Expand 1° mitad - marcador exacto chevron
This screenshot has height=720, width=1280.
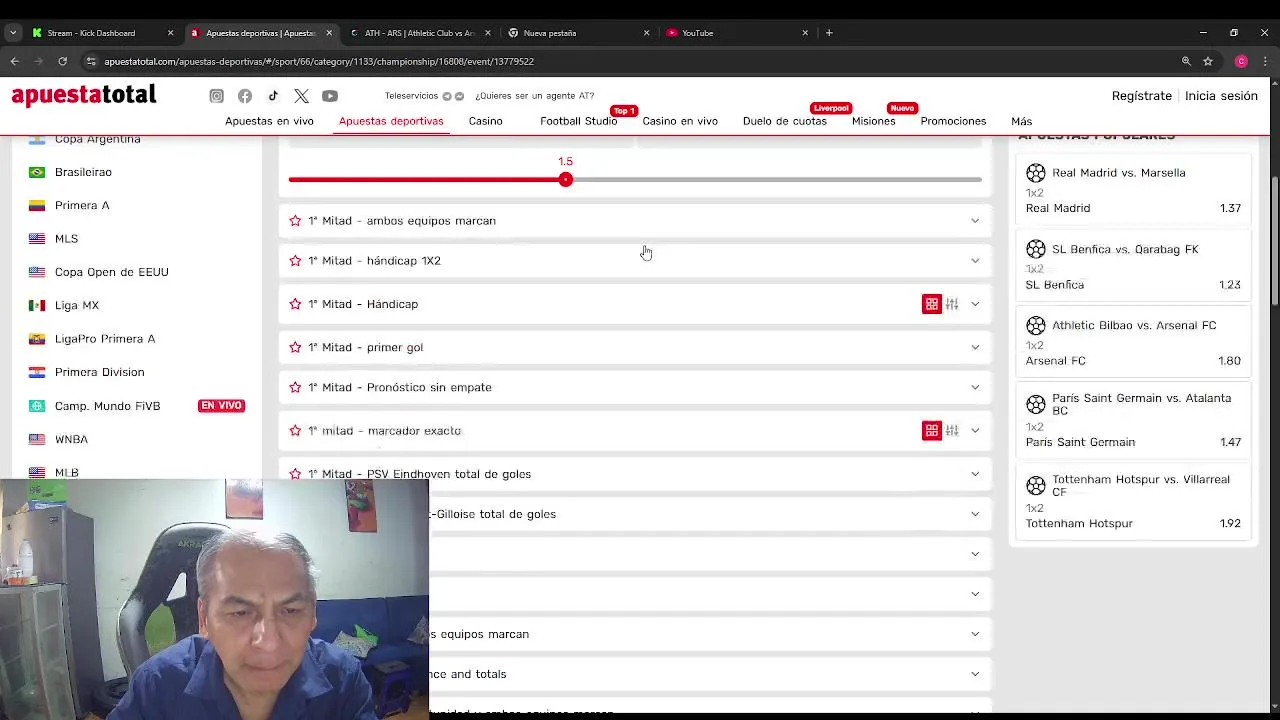(x=975, y=431)
